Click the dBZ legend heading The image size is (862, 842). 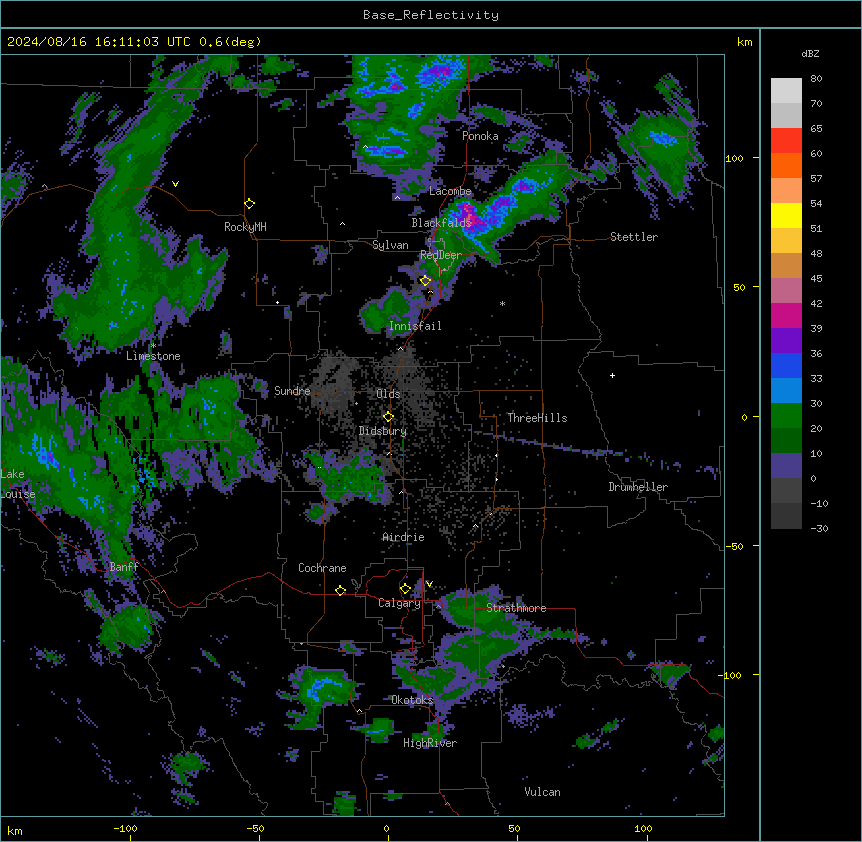pyautogui.click(x=810, y=54)
